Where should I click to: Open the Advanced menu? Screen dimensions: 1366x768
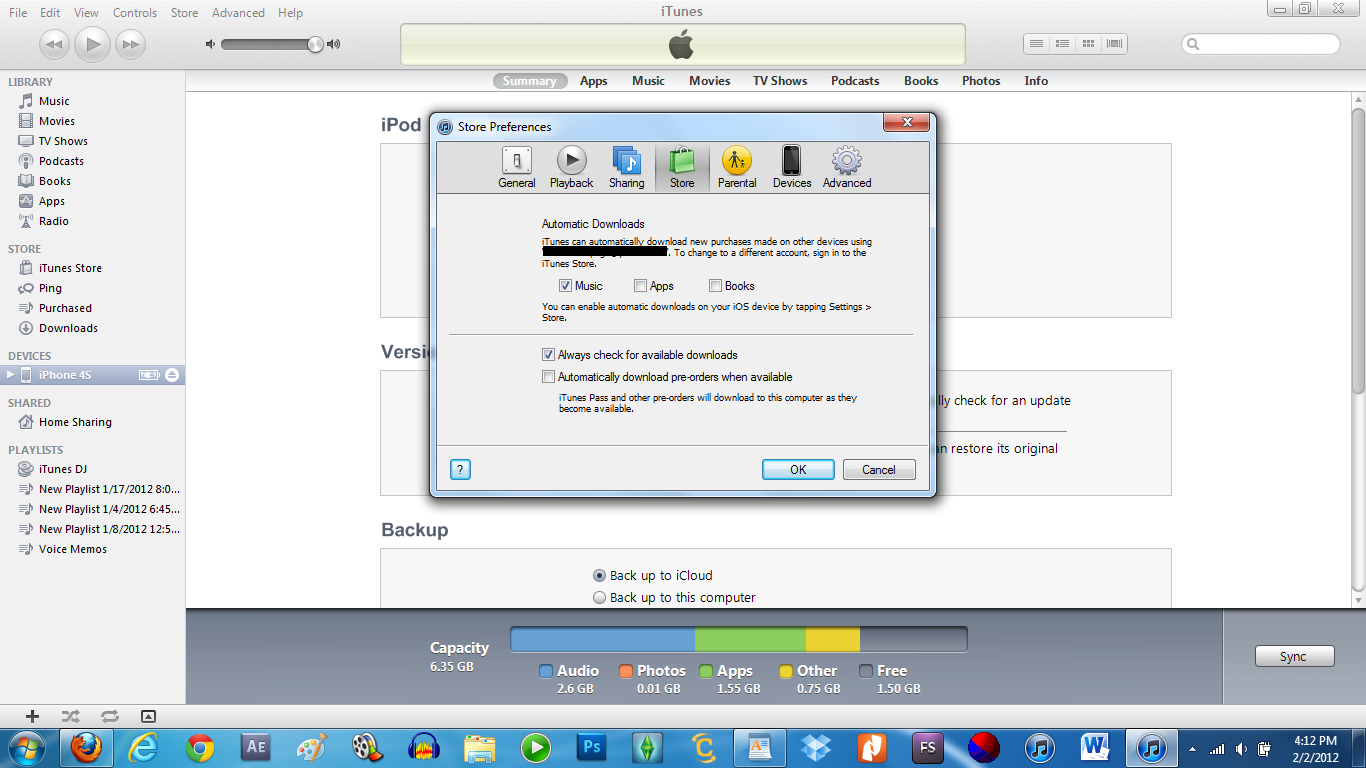pos(238,13)
